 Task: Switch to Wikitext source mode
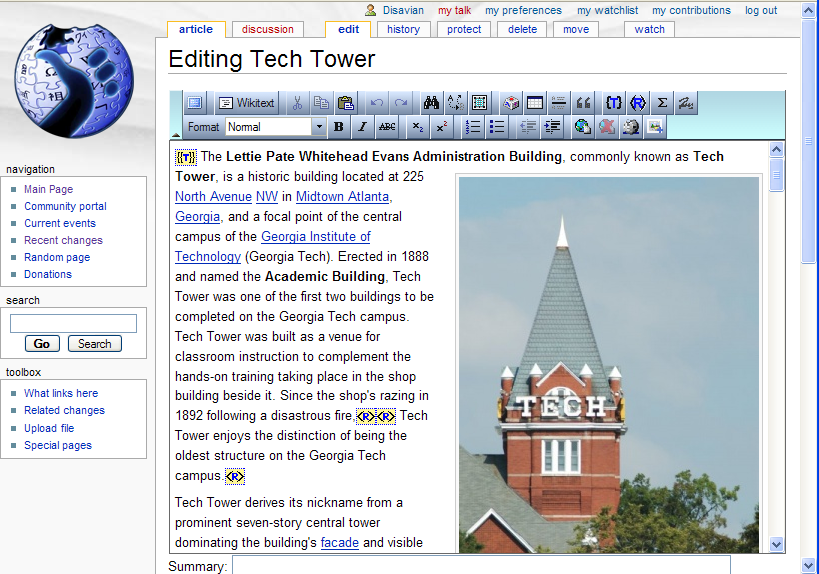[x=247, y=103]
